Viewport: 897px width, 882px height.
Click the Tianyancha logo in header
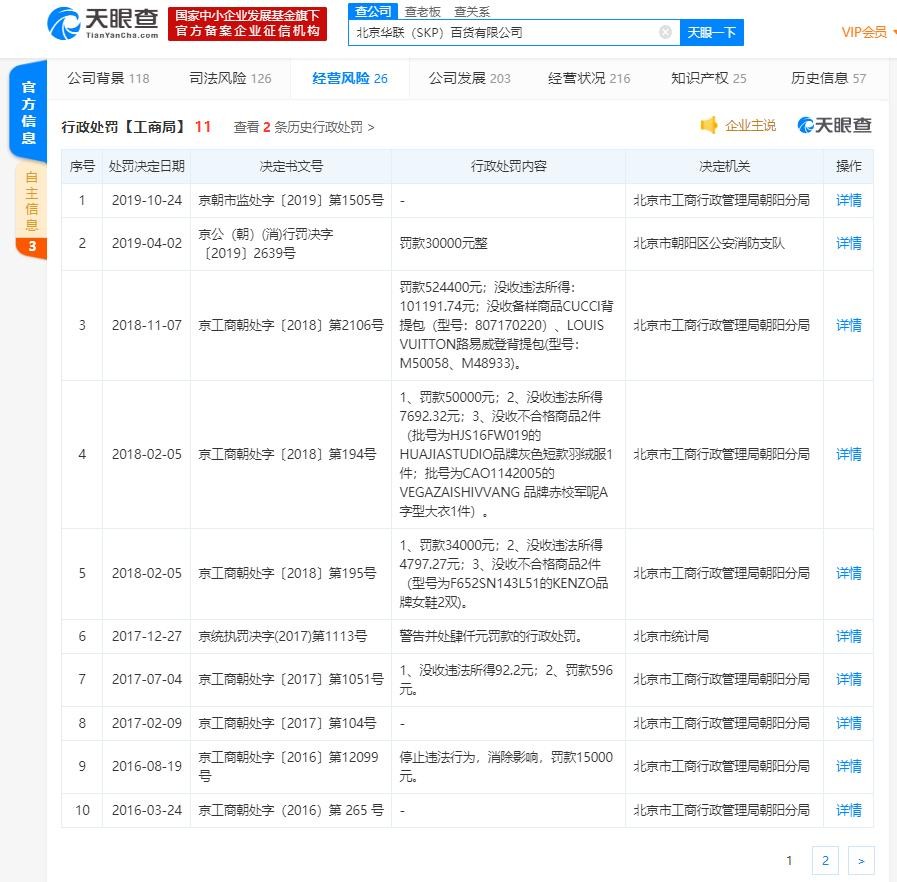coord(103,22)
